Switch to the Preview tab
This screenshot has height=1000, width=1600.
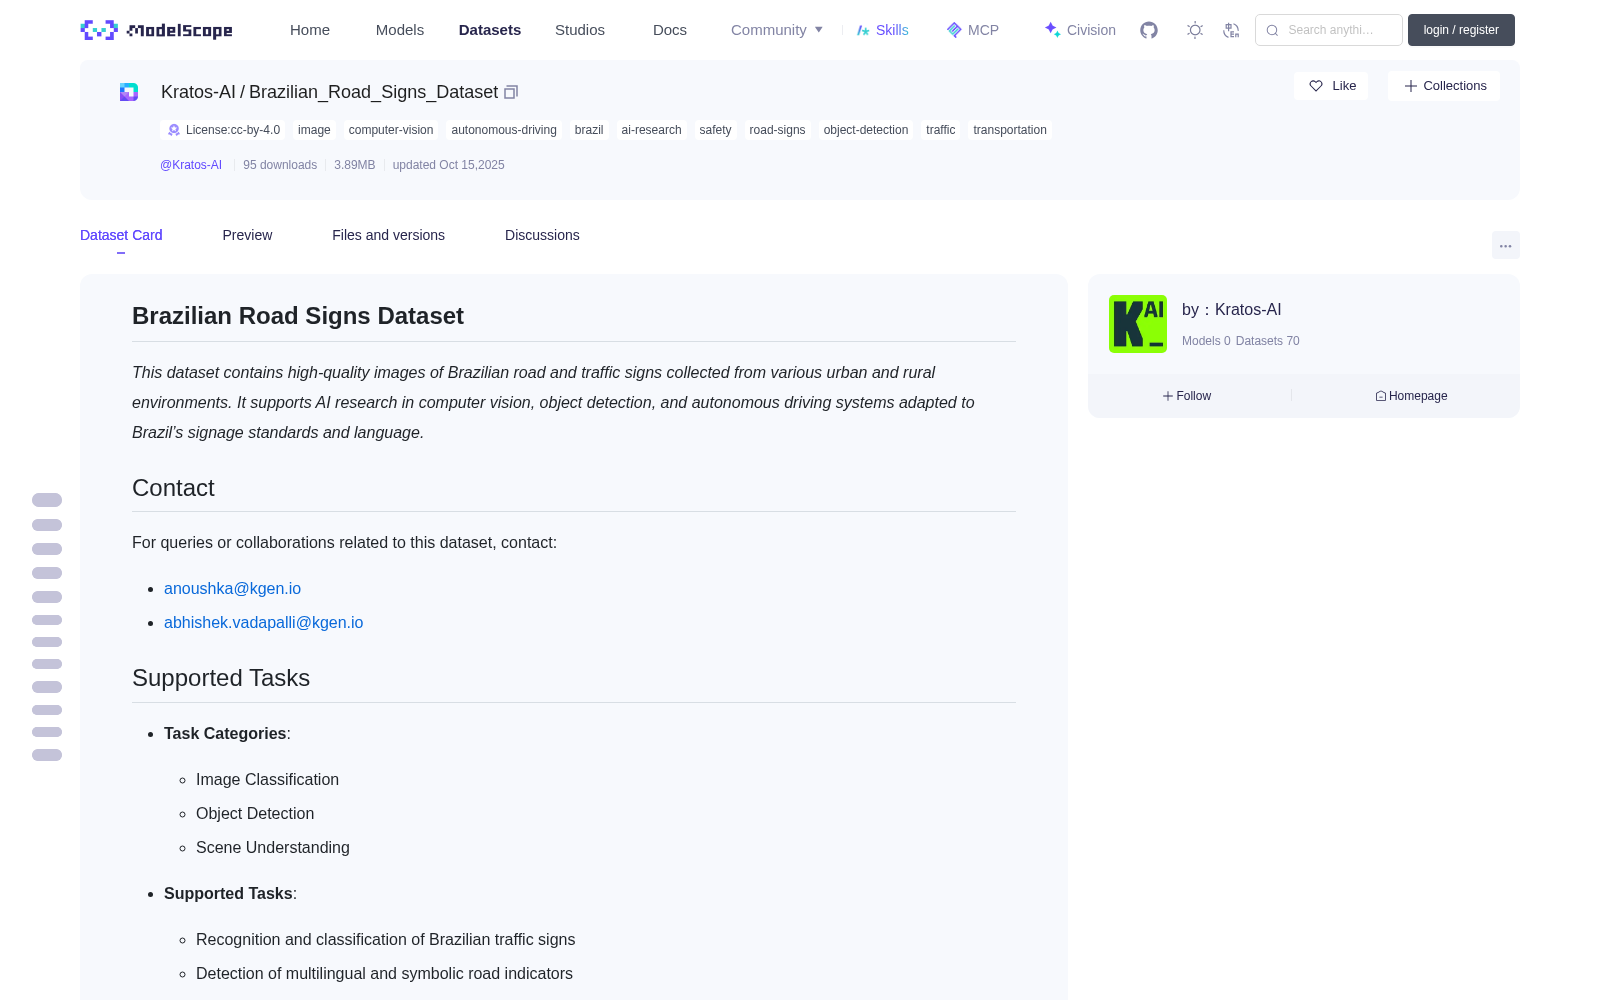[x=247, y=235]
